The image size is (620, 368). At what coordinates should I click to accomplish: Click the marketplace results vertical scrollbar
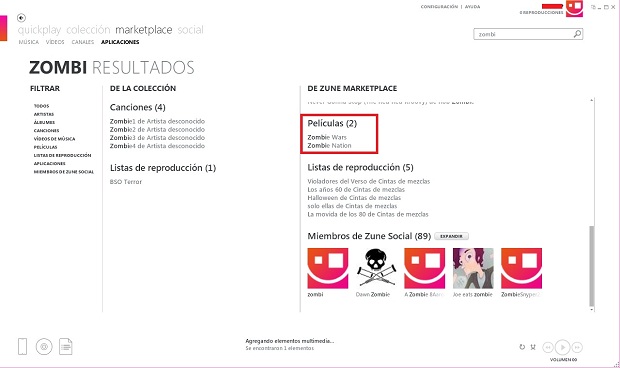click(x=592, y=205)
